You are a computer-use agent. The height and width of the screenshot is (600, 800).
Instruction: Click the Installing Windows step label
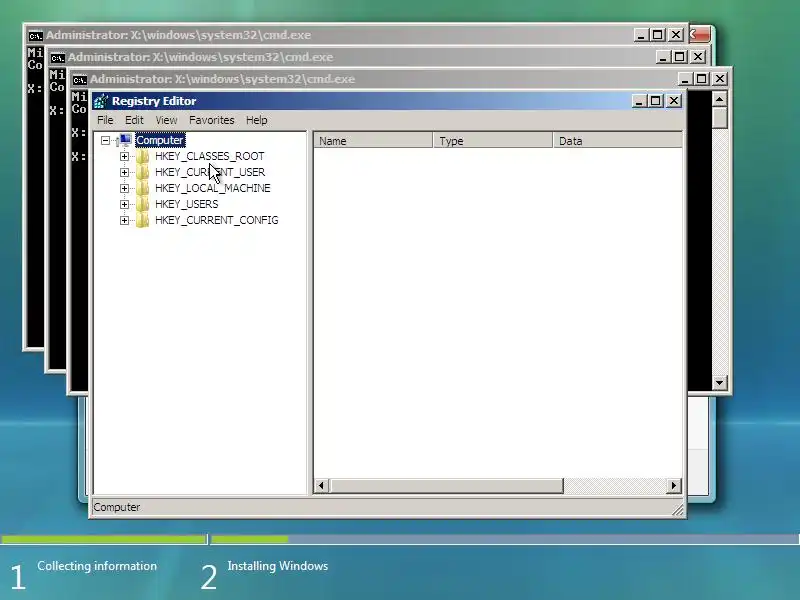click(x=278, y=566)
